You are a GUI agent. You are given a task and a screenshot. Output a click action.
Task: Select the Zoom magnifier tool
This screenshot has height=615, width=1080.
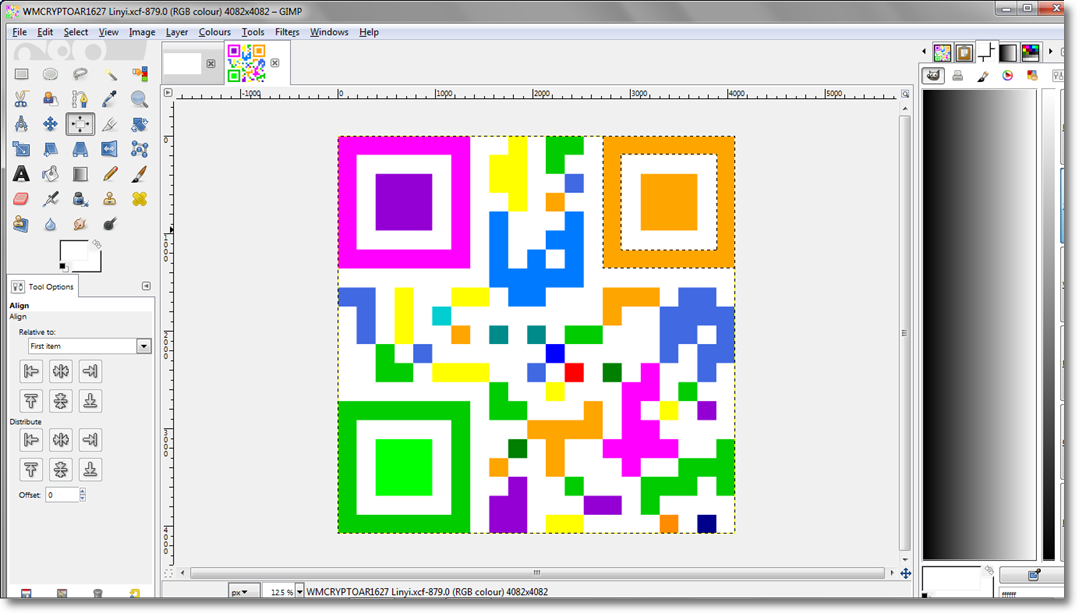click(x=139, y=99)
